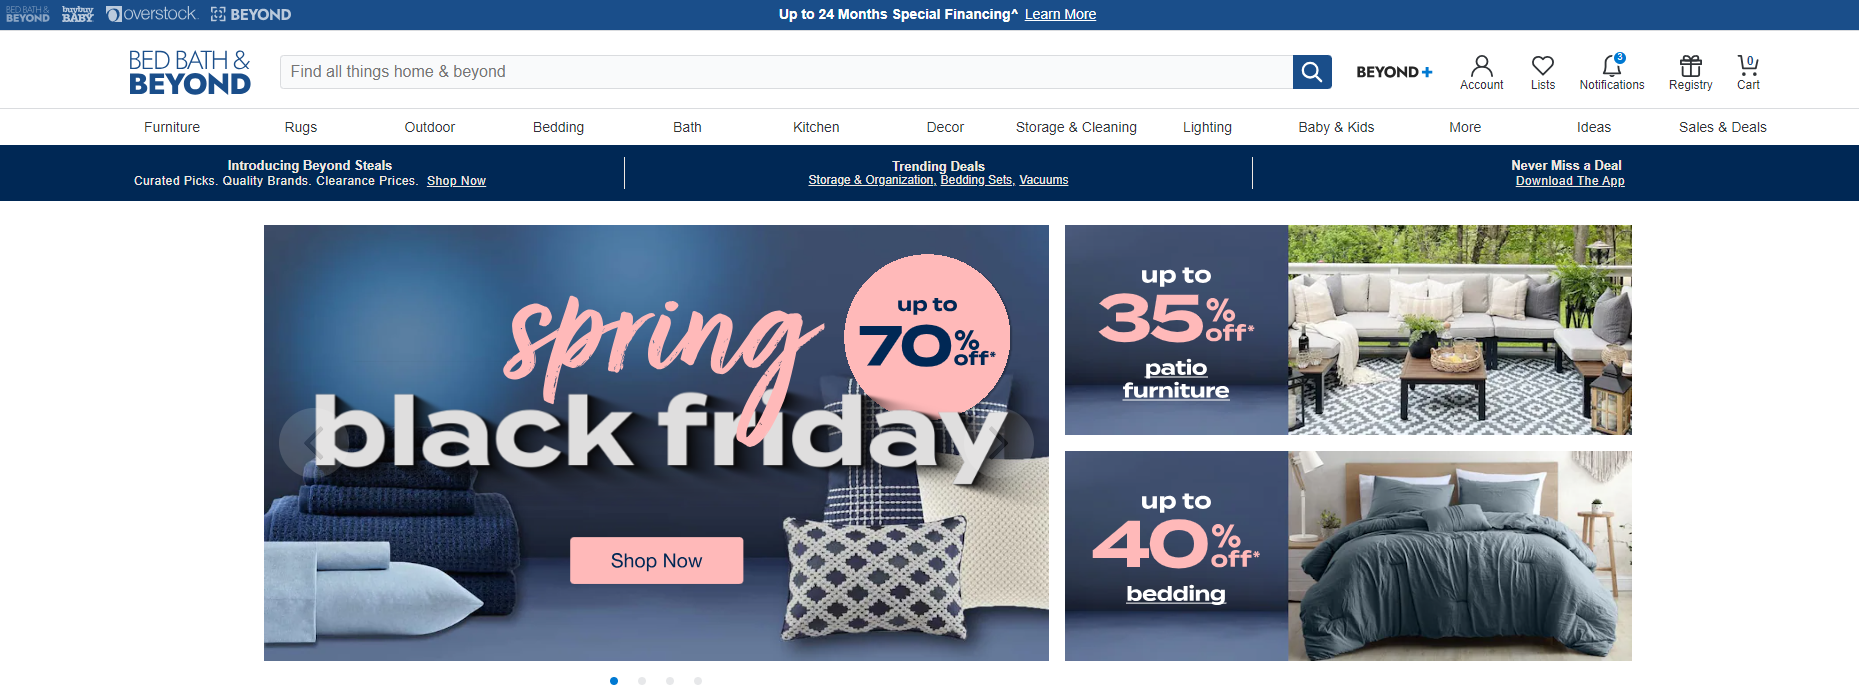Viewport: 1859px width, 686px height.
Task: Click the Bed Bath & Beyond logo
Action: (x=190, y=72)
